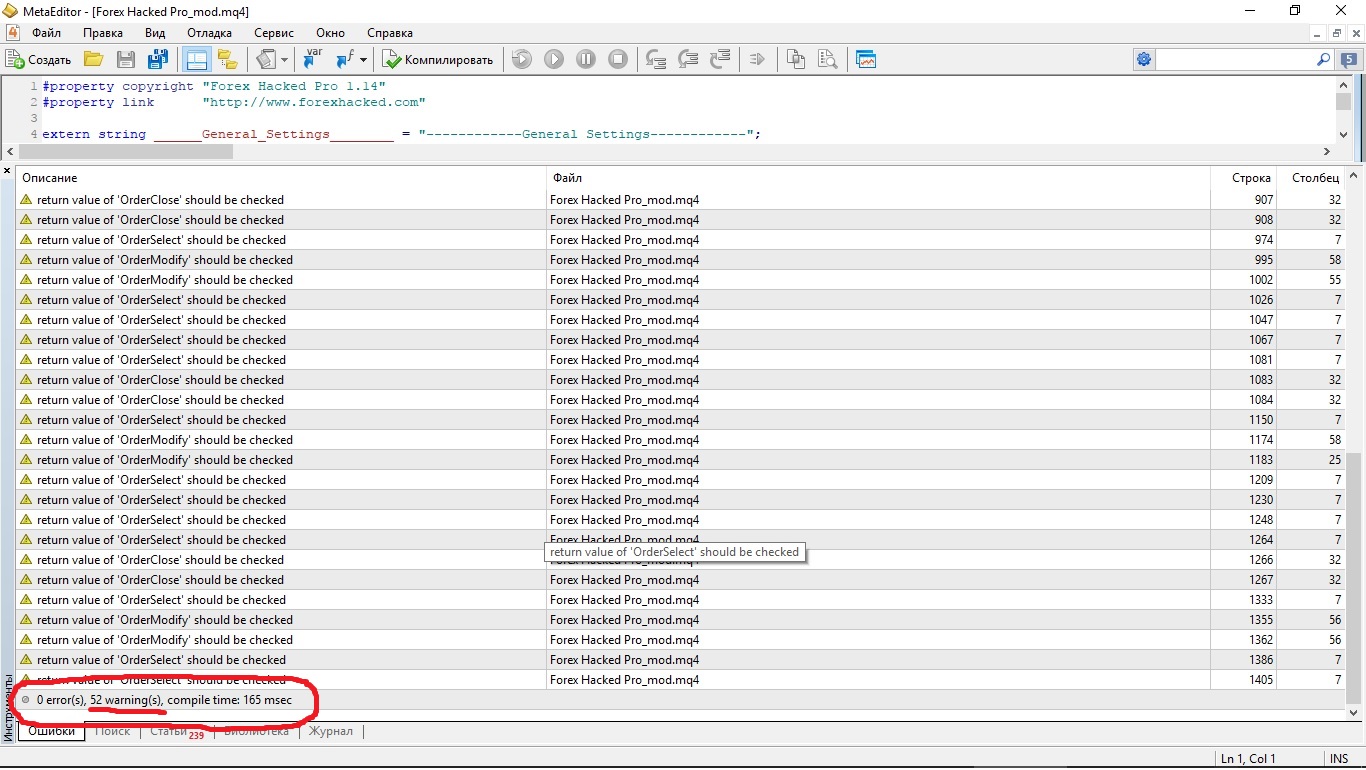Compile the code with Компилировать
Viewport: 1366px width, 770px height.
point(438,60)
